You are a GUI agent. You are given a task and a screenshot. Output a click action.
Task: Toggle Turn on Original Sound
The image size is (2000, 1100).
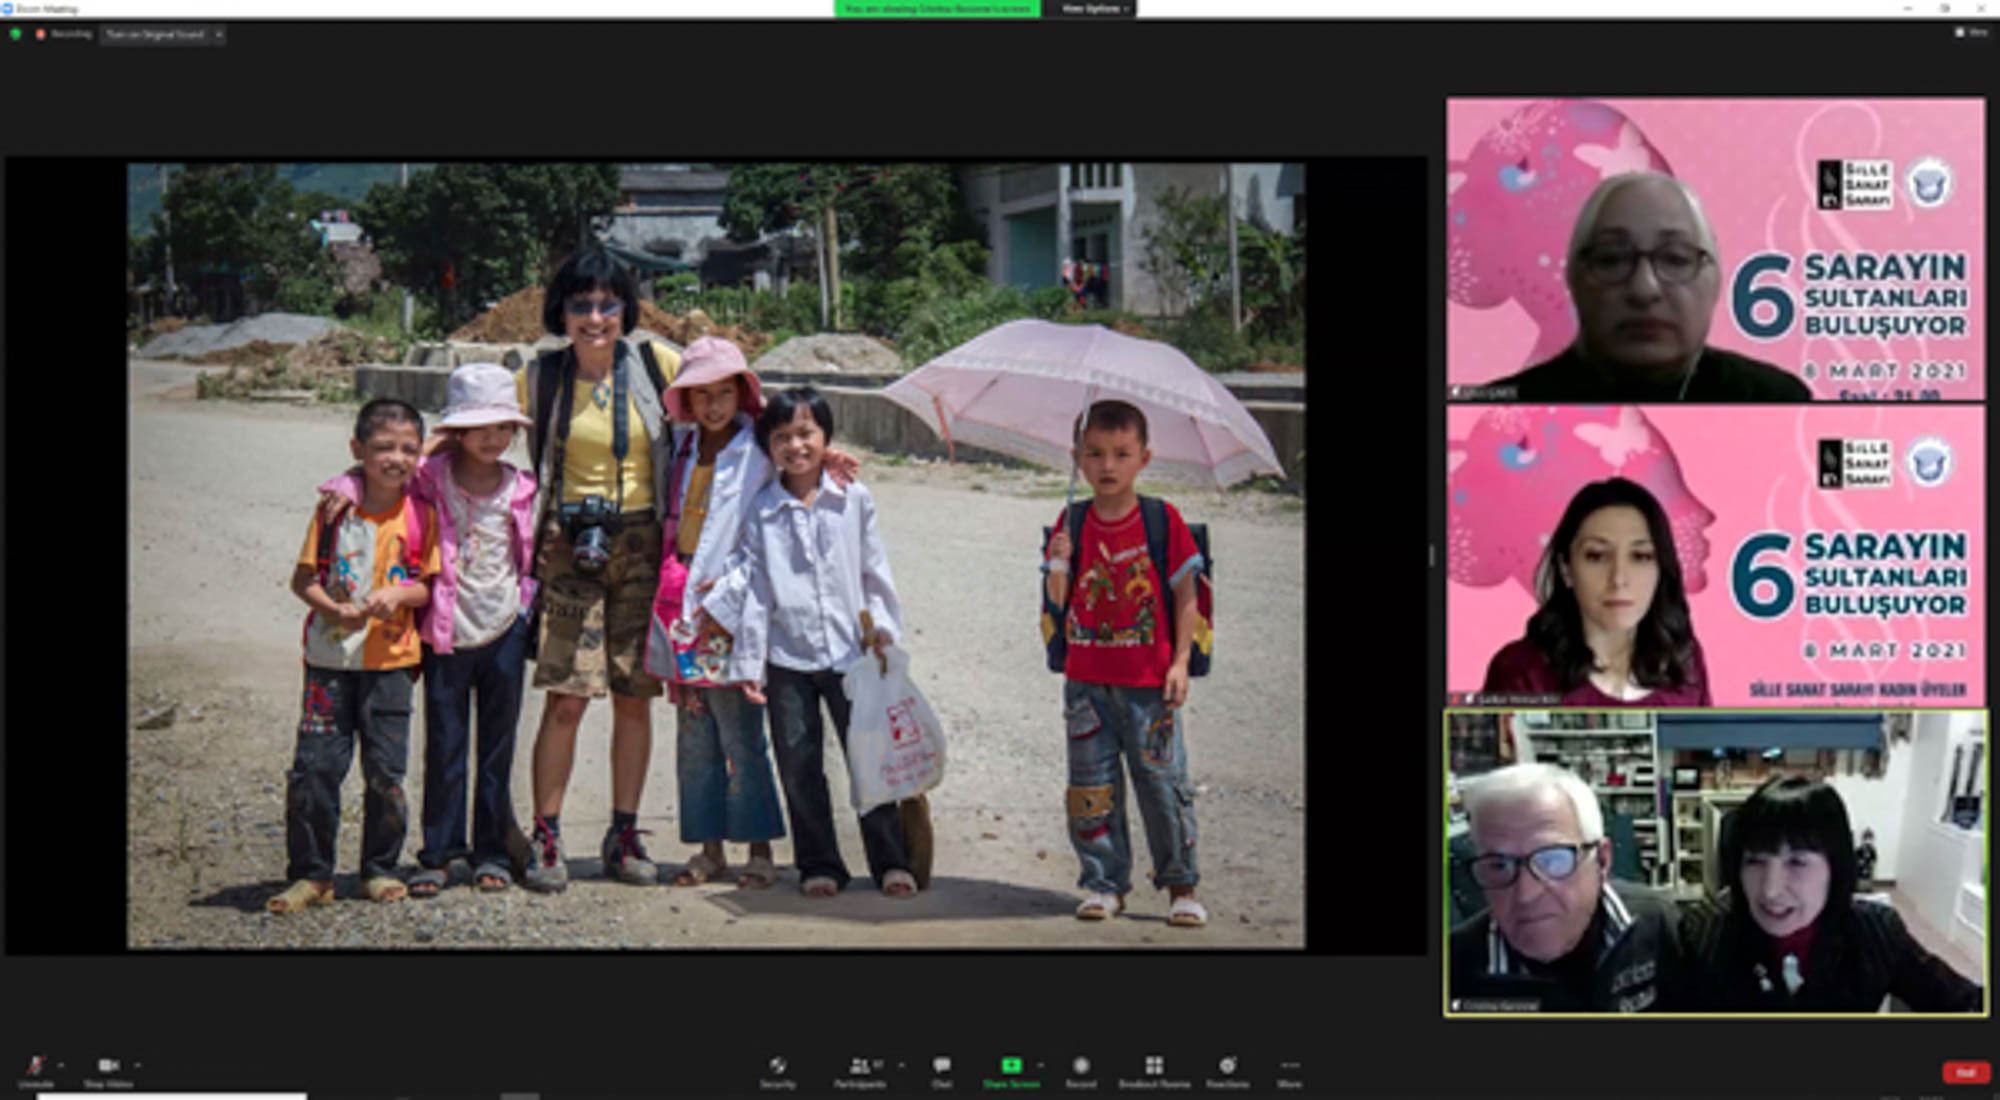click(155, 34)
